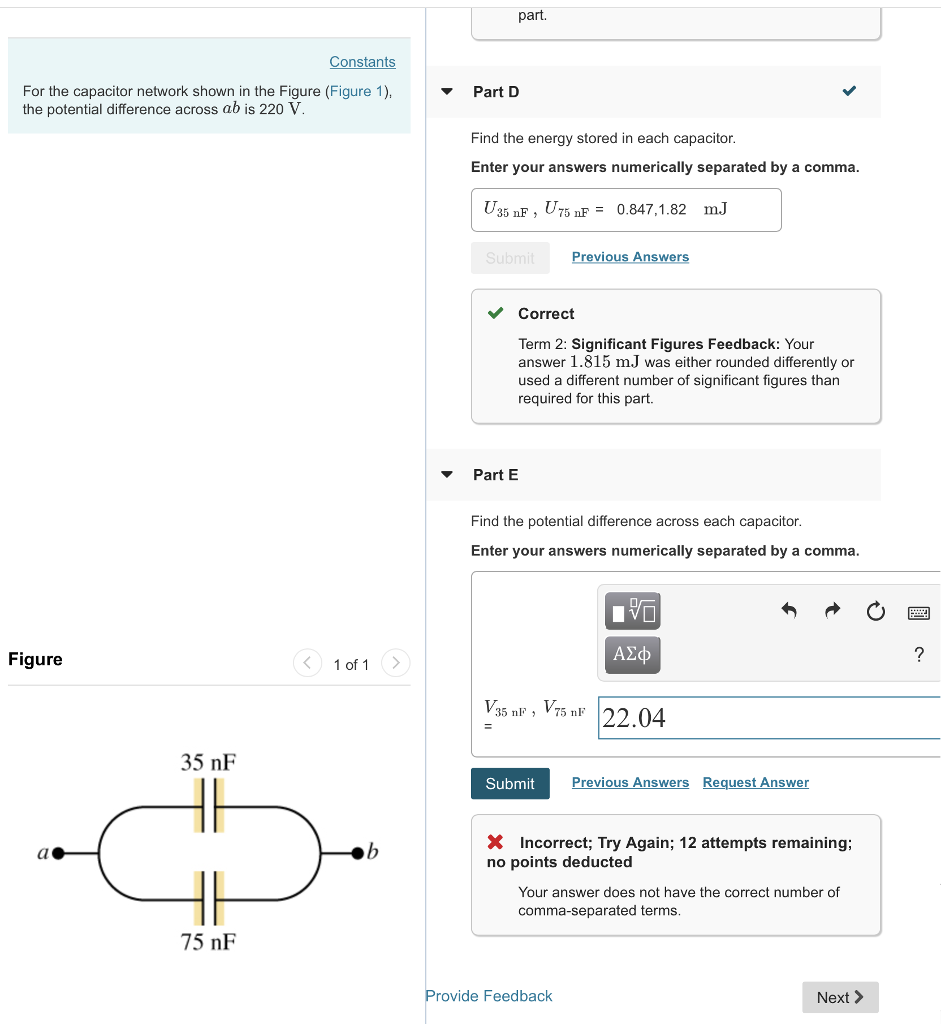Click Provide Feedback at the bottom
Screen dimensions: 941x1024
pyautogui.click(x=488, y=996)
